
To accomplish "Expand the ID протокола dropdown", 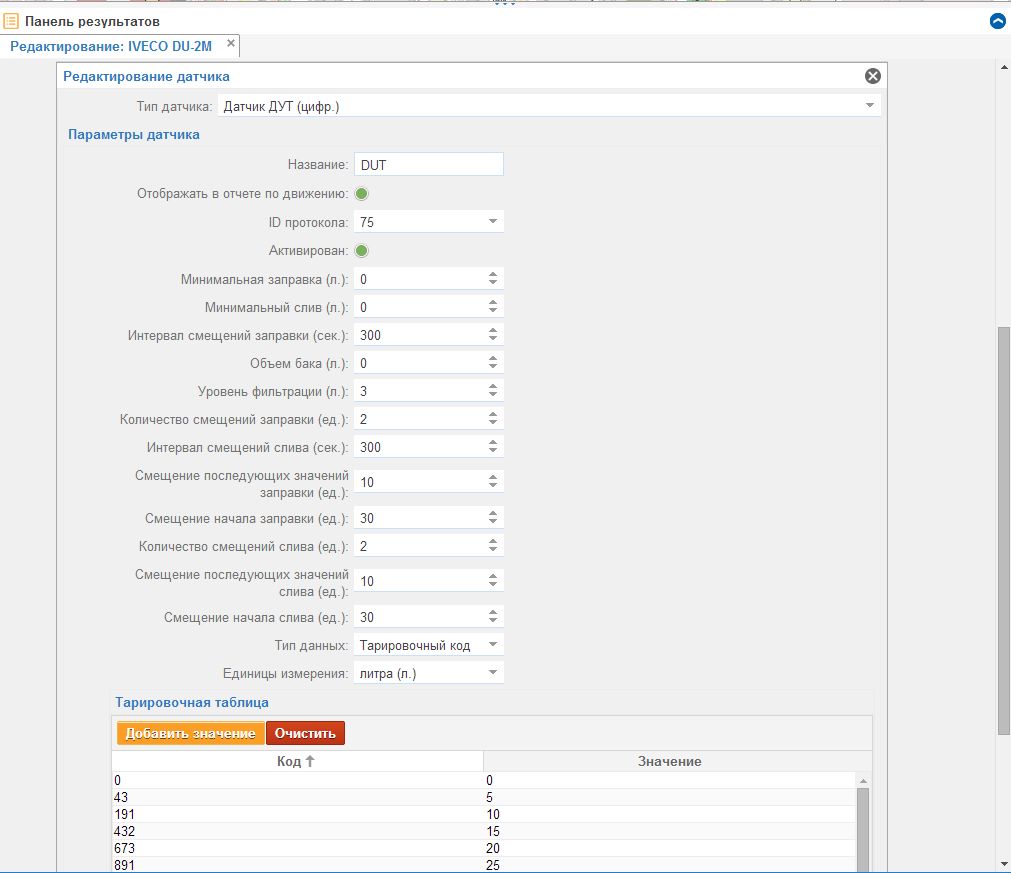I will coord(492,222).
